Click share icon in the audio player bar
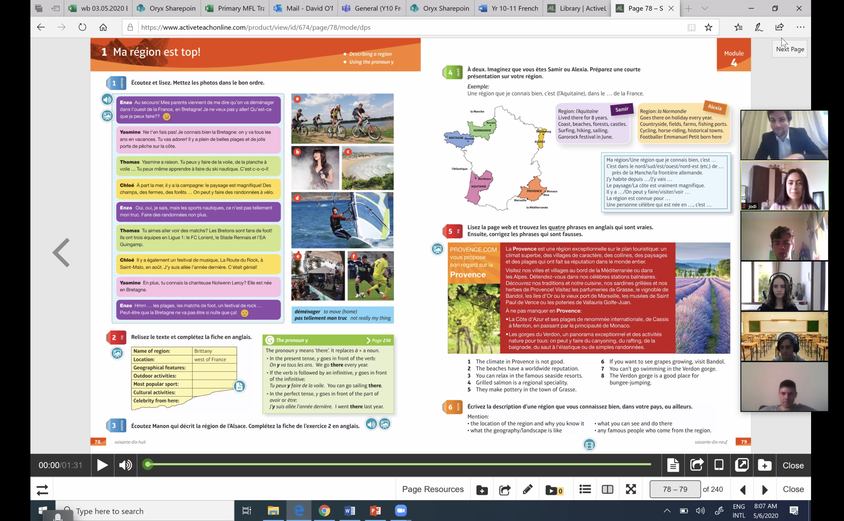 click(697, 464)
